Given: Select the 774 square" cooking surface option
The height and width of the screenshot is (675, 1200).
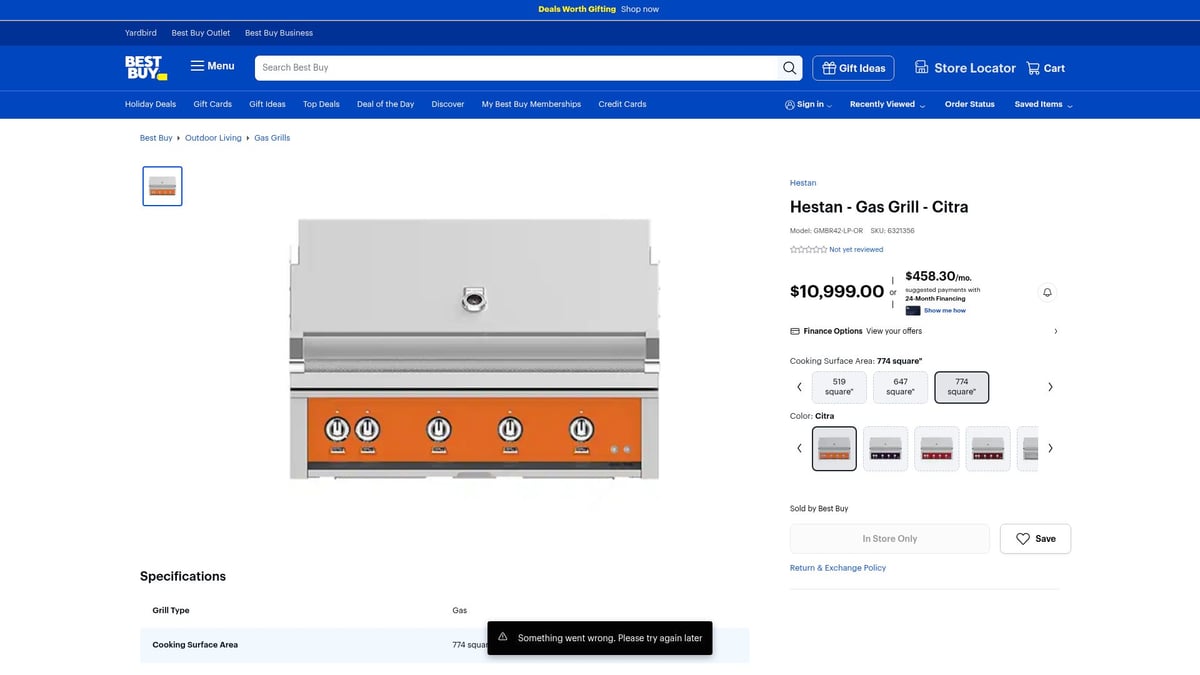Looking at the screenshot, I should [x=961, y=387].
